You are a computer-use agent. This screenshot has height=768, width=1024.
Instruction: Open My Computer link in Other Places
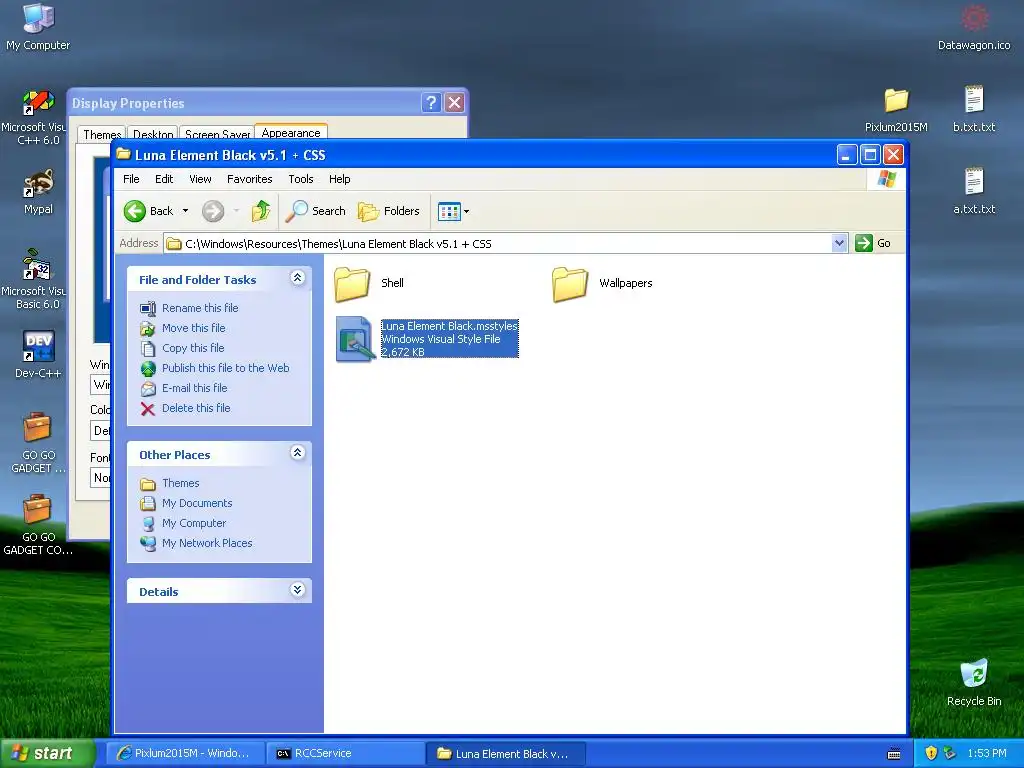194,523
